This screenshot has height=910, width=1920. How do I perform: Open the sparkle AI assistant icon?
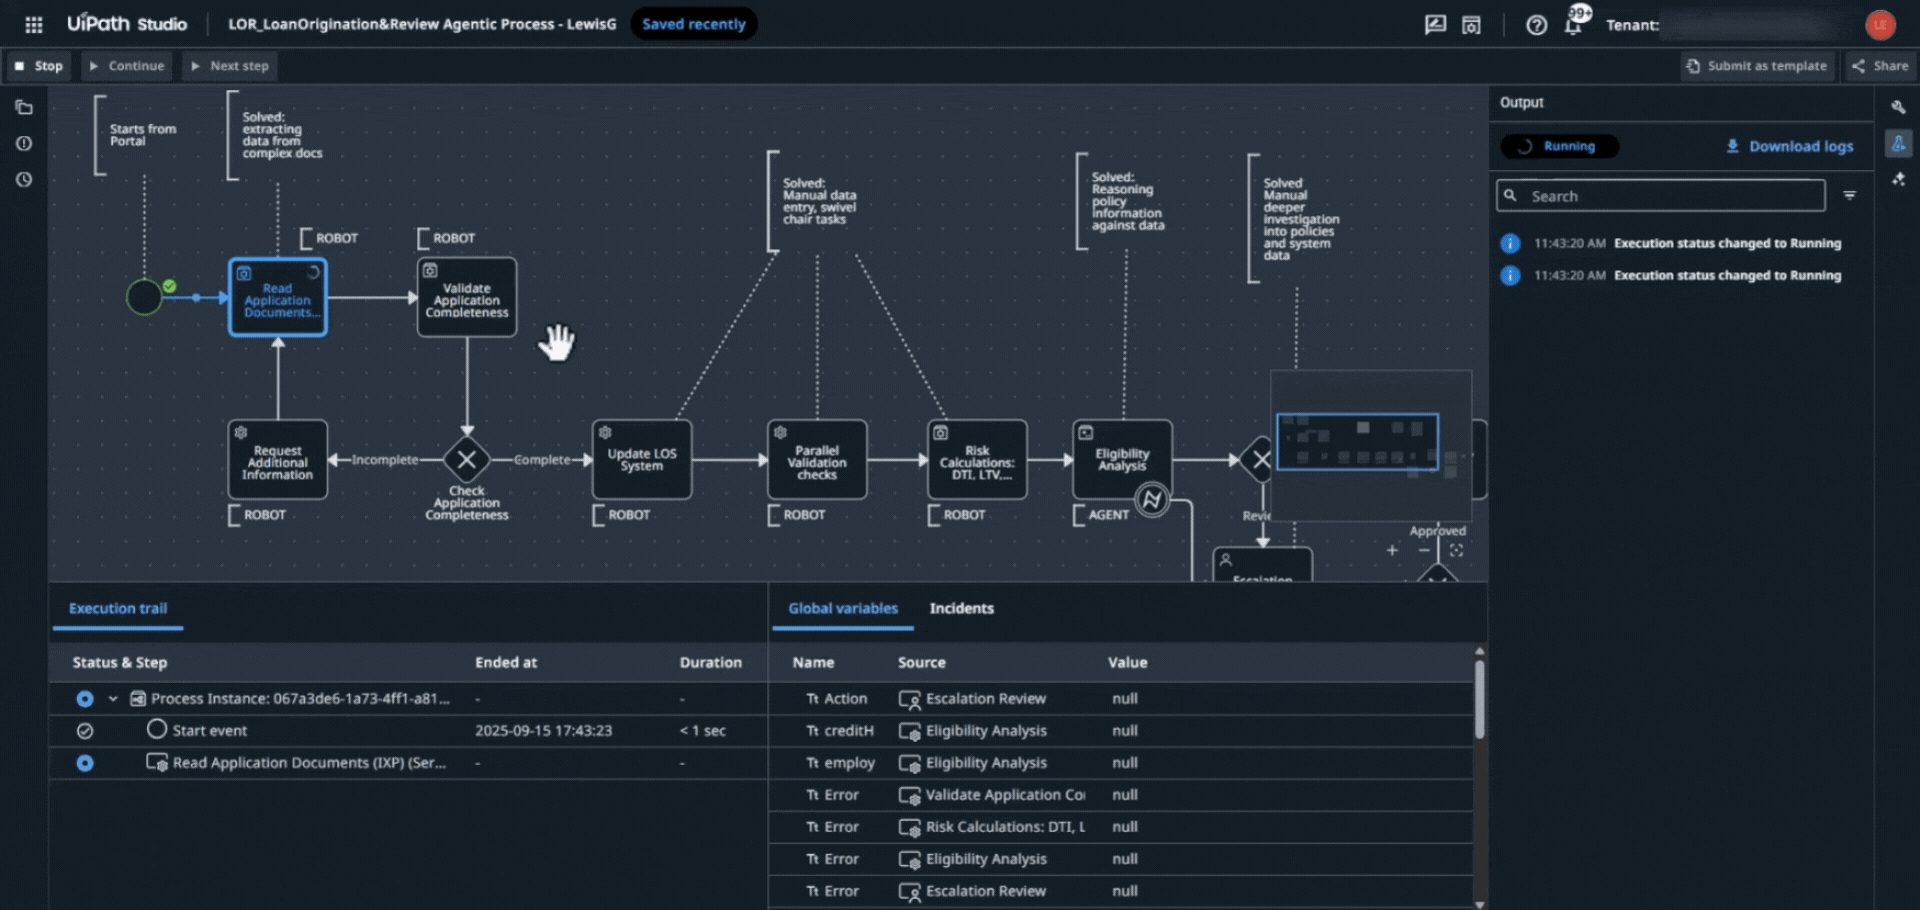pyautogui.click(x=1898, y=180)
